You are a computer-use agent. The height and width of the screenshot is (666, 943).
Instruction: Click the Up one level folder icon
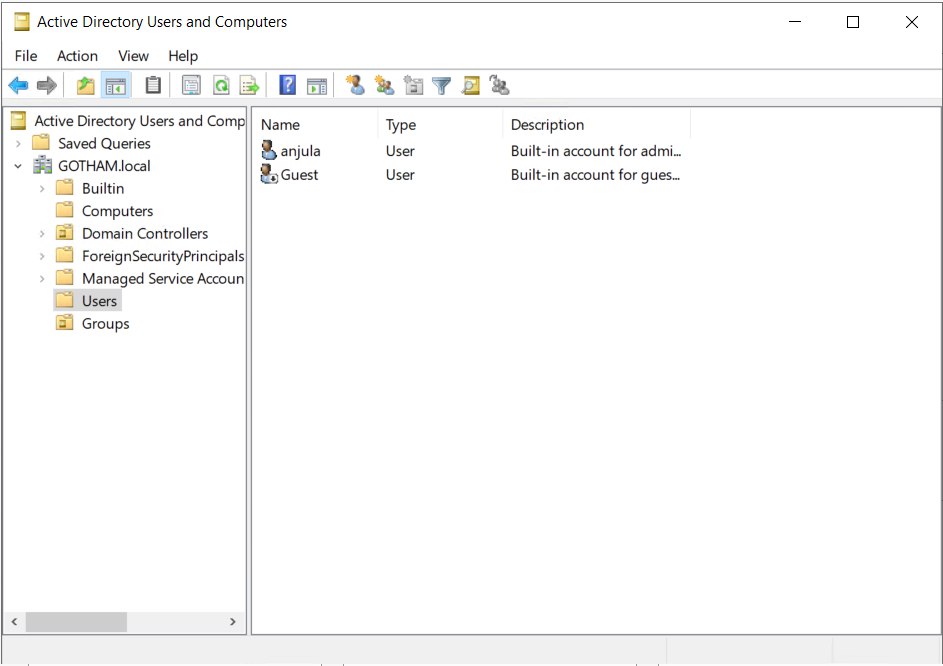pyautogui.click(x=86, y=86)
